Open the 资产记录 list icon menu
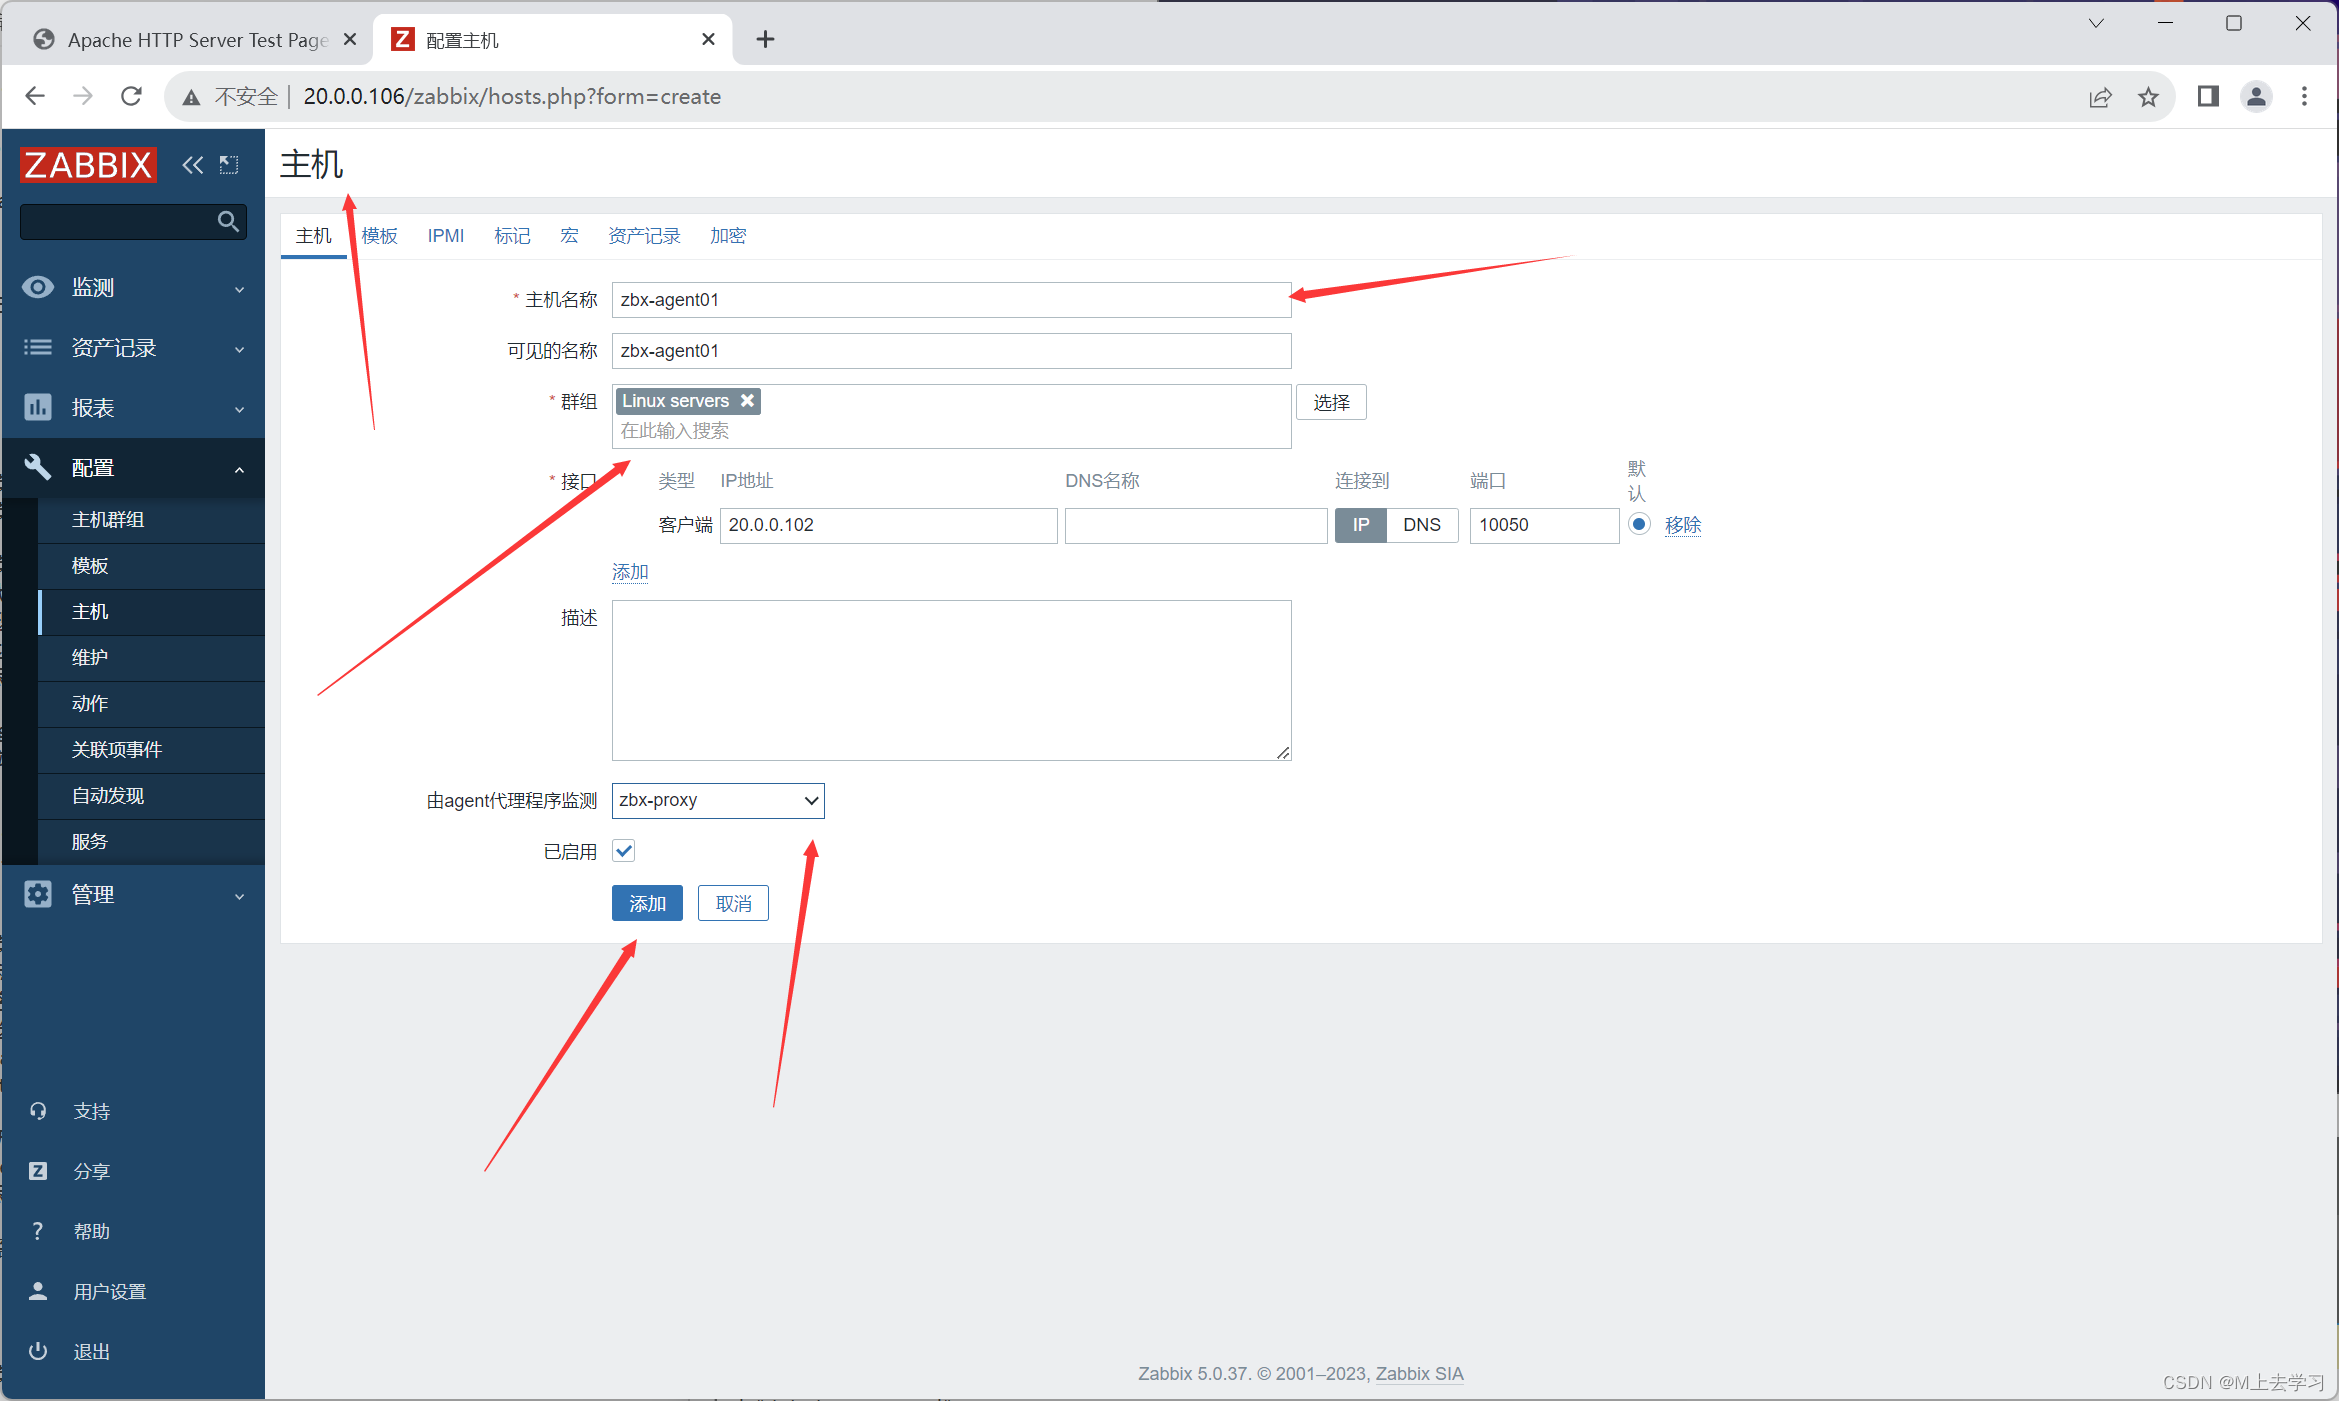 click(38, 347)
